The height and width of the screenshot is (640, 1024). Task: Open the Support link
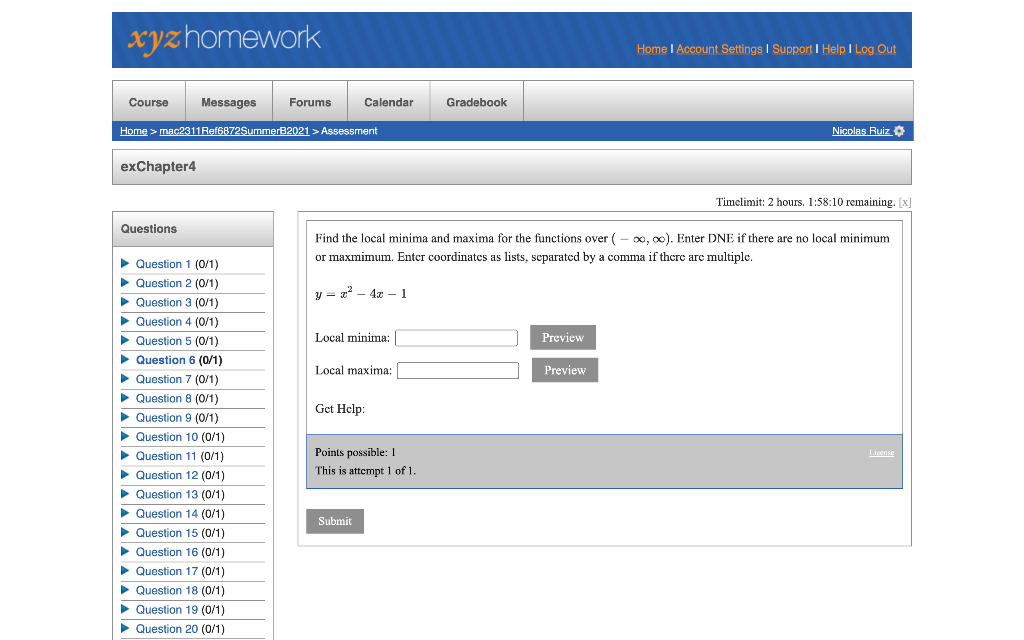click(792, 49)
